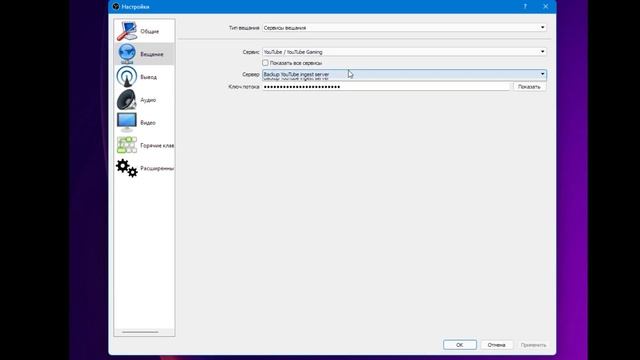Select the Вещание tab label
Image resolution: width=640 pixels, height=360 pixels.
[152, 54]
